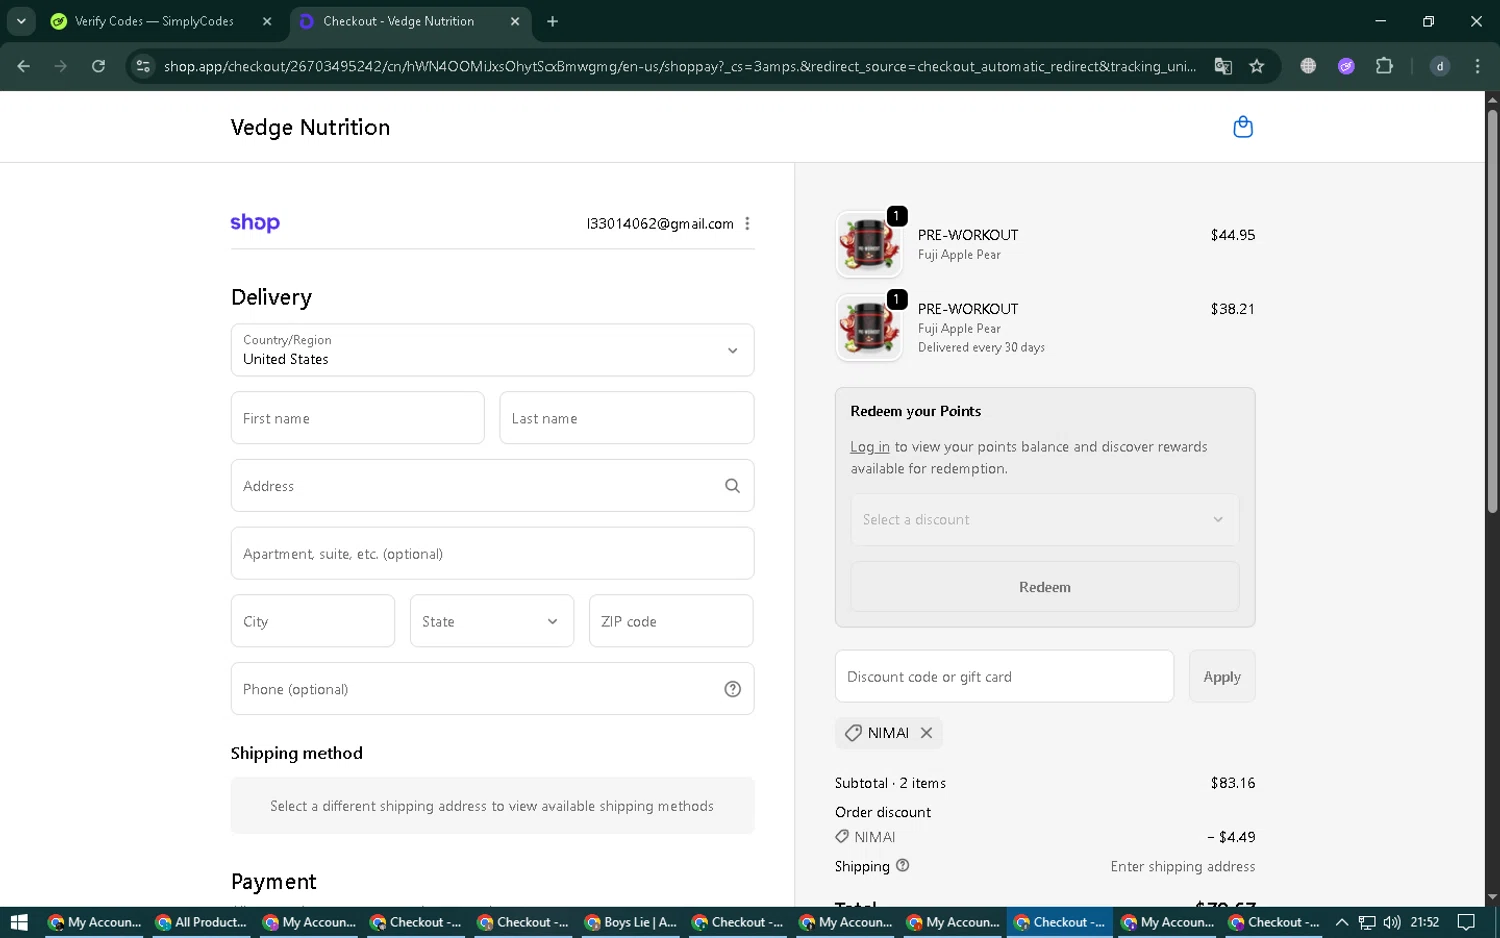View site information icon in address bar
Viewport: 1500px width, 938px height.
(143, 66)
